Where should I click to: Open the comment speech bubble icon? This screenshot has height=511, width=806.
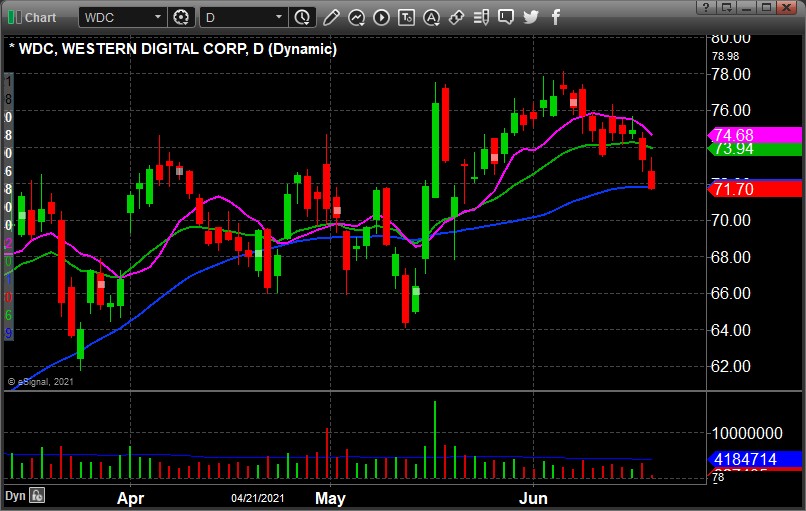[506, 17]
